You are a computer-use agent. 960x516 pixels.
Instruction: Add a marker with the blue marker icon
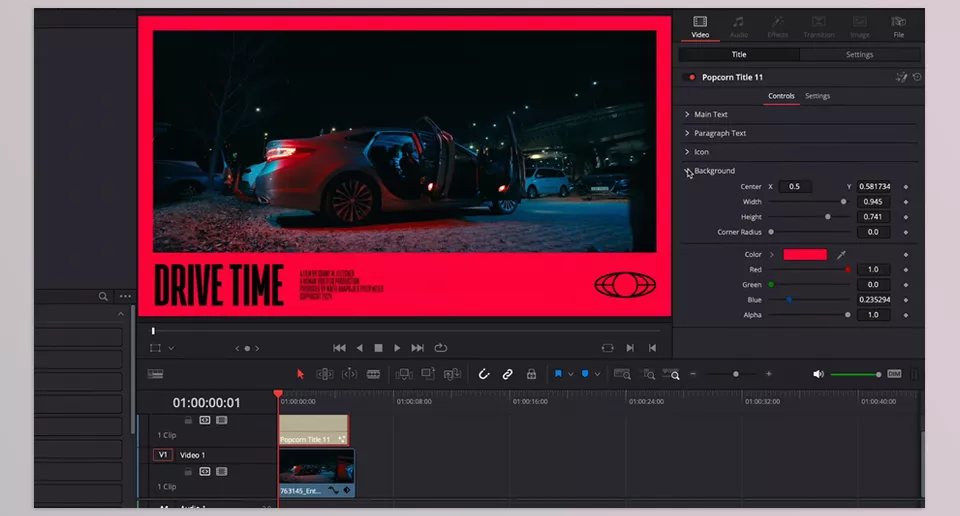[585, 374]
